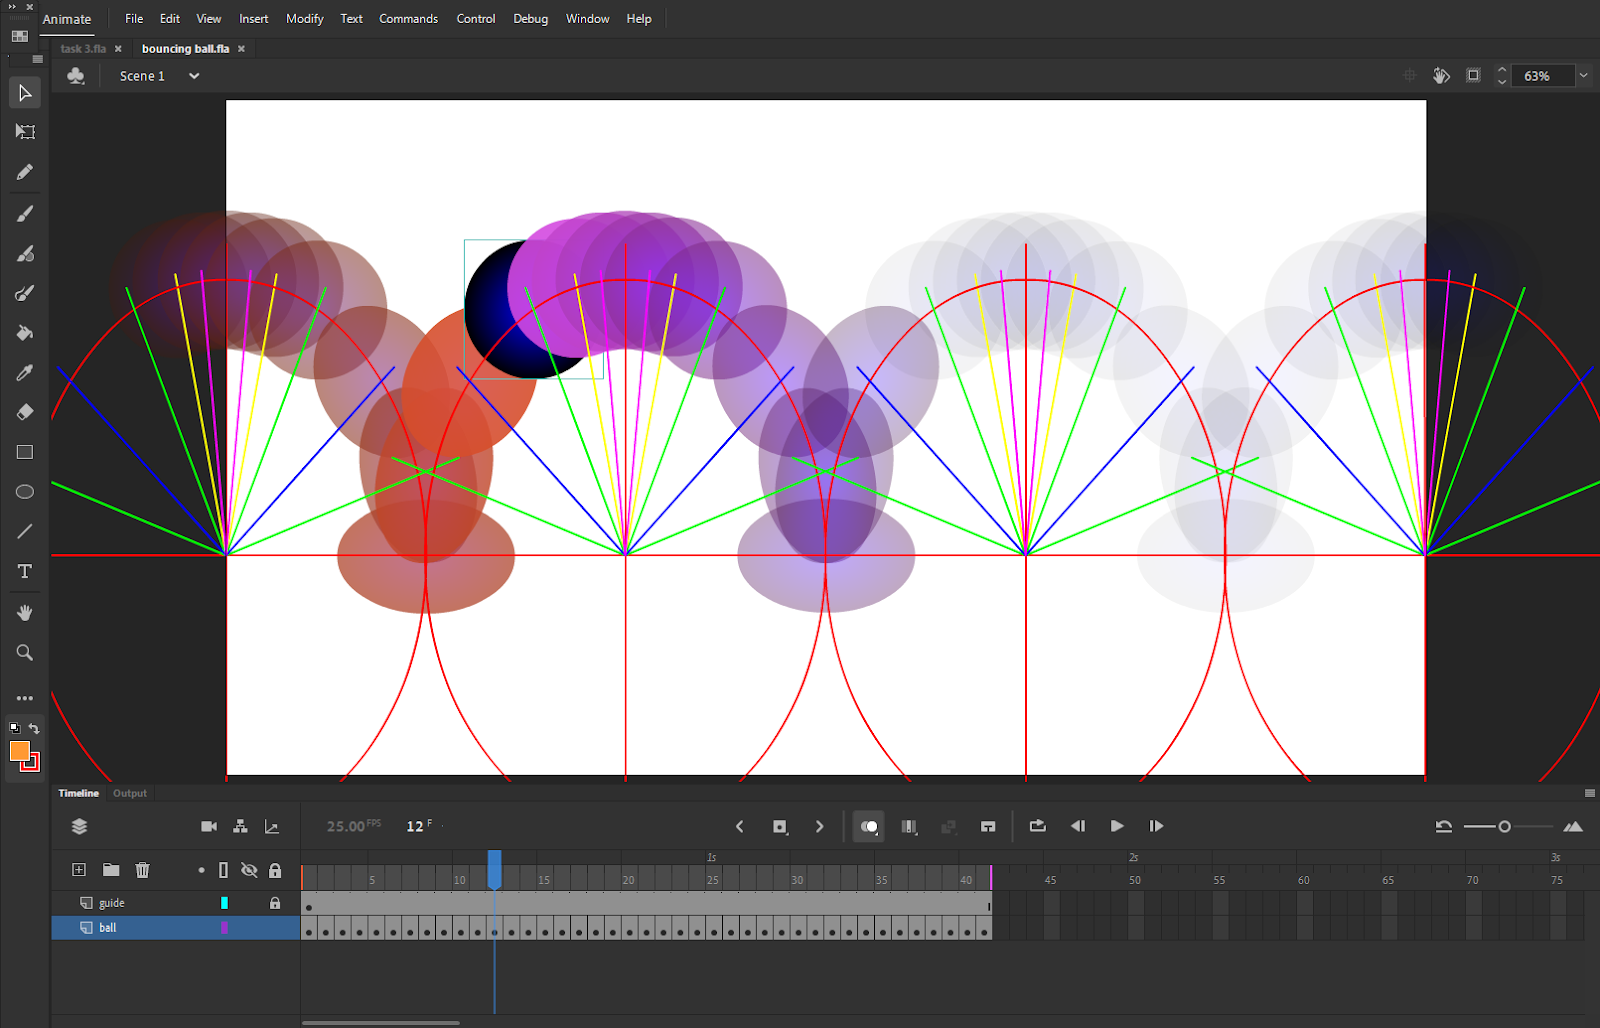Reset timeline zoom to default level
This screenshot has width=1600, height=1028.
click(1444, 826)
